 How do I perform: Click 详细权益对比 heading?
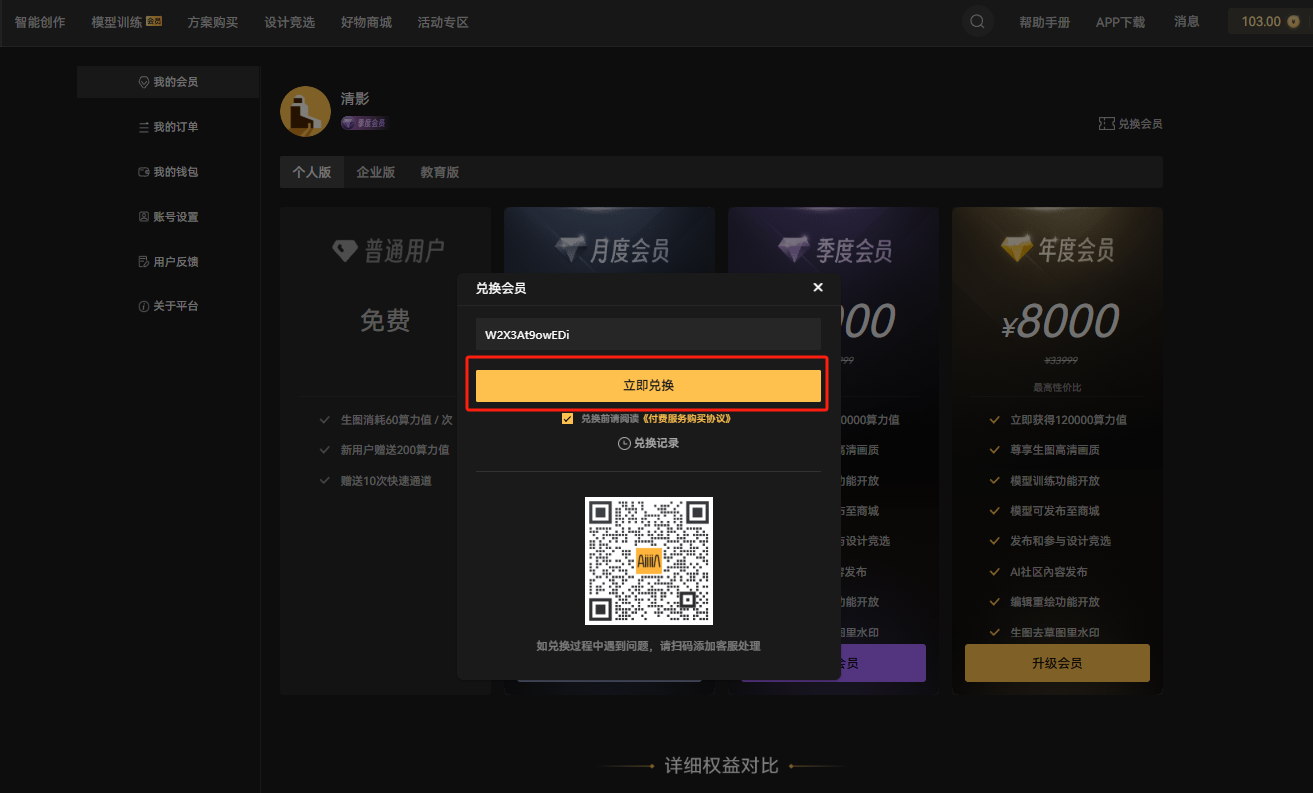(x=721, y=766)
